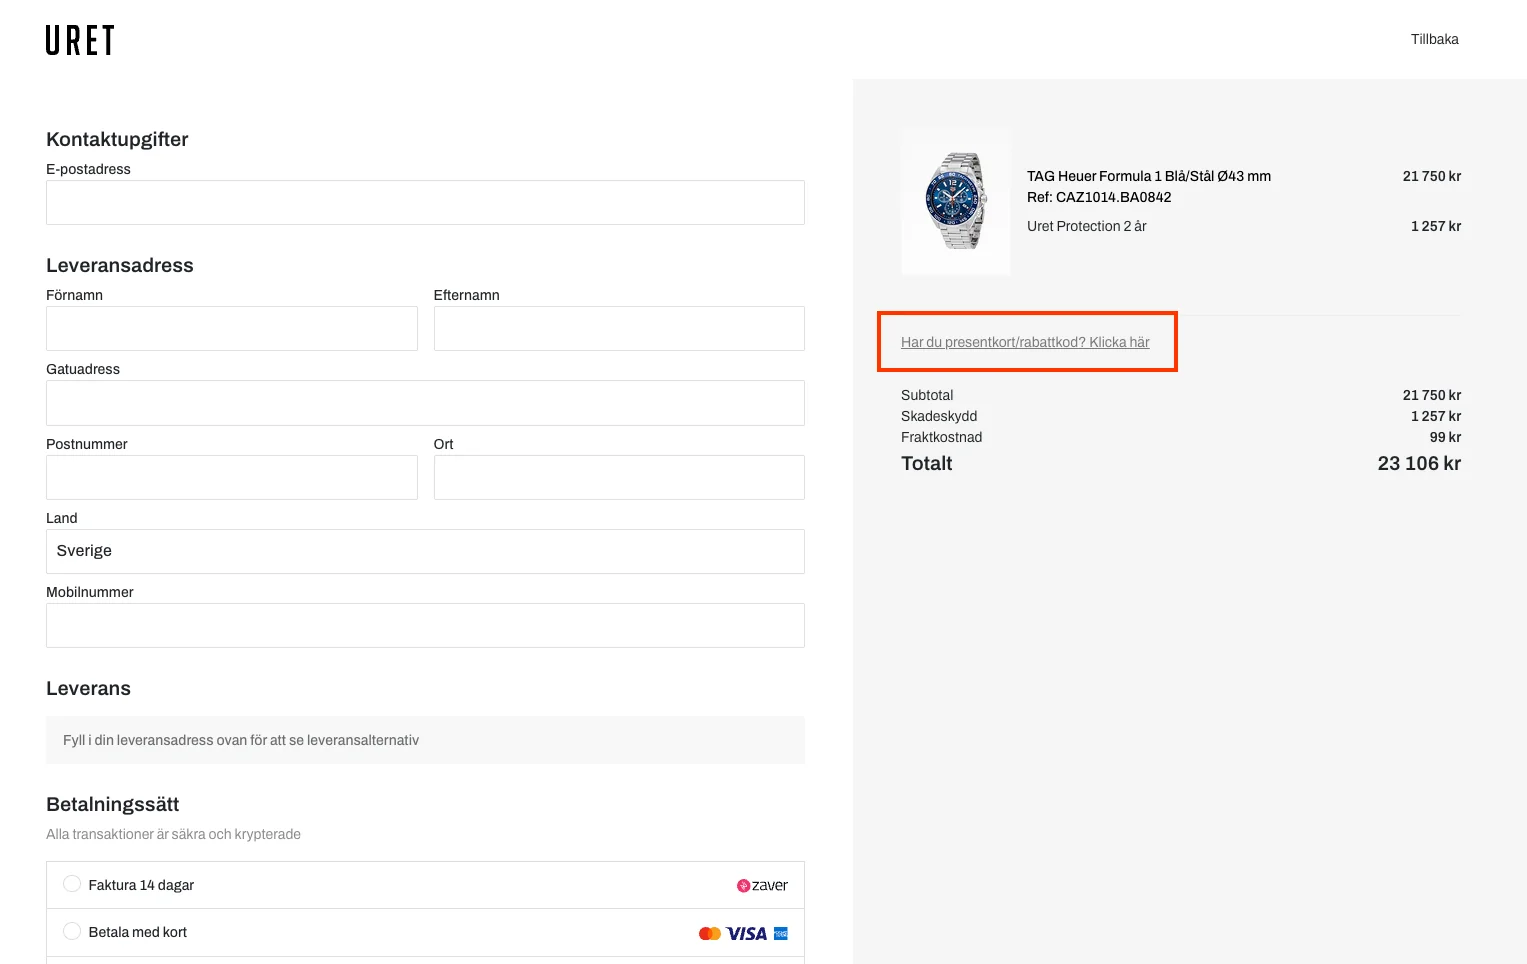The image size is (1527, 964).
Task: Focus the Mobilnummer input field
Action: pos(425,625)
